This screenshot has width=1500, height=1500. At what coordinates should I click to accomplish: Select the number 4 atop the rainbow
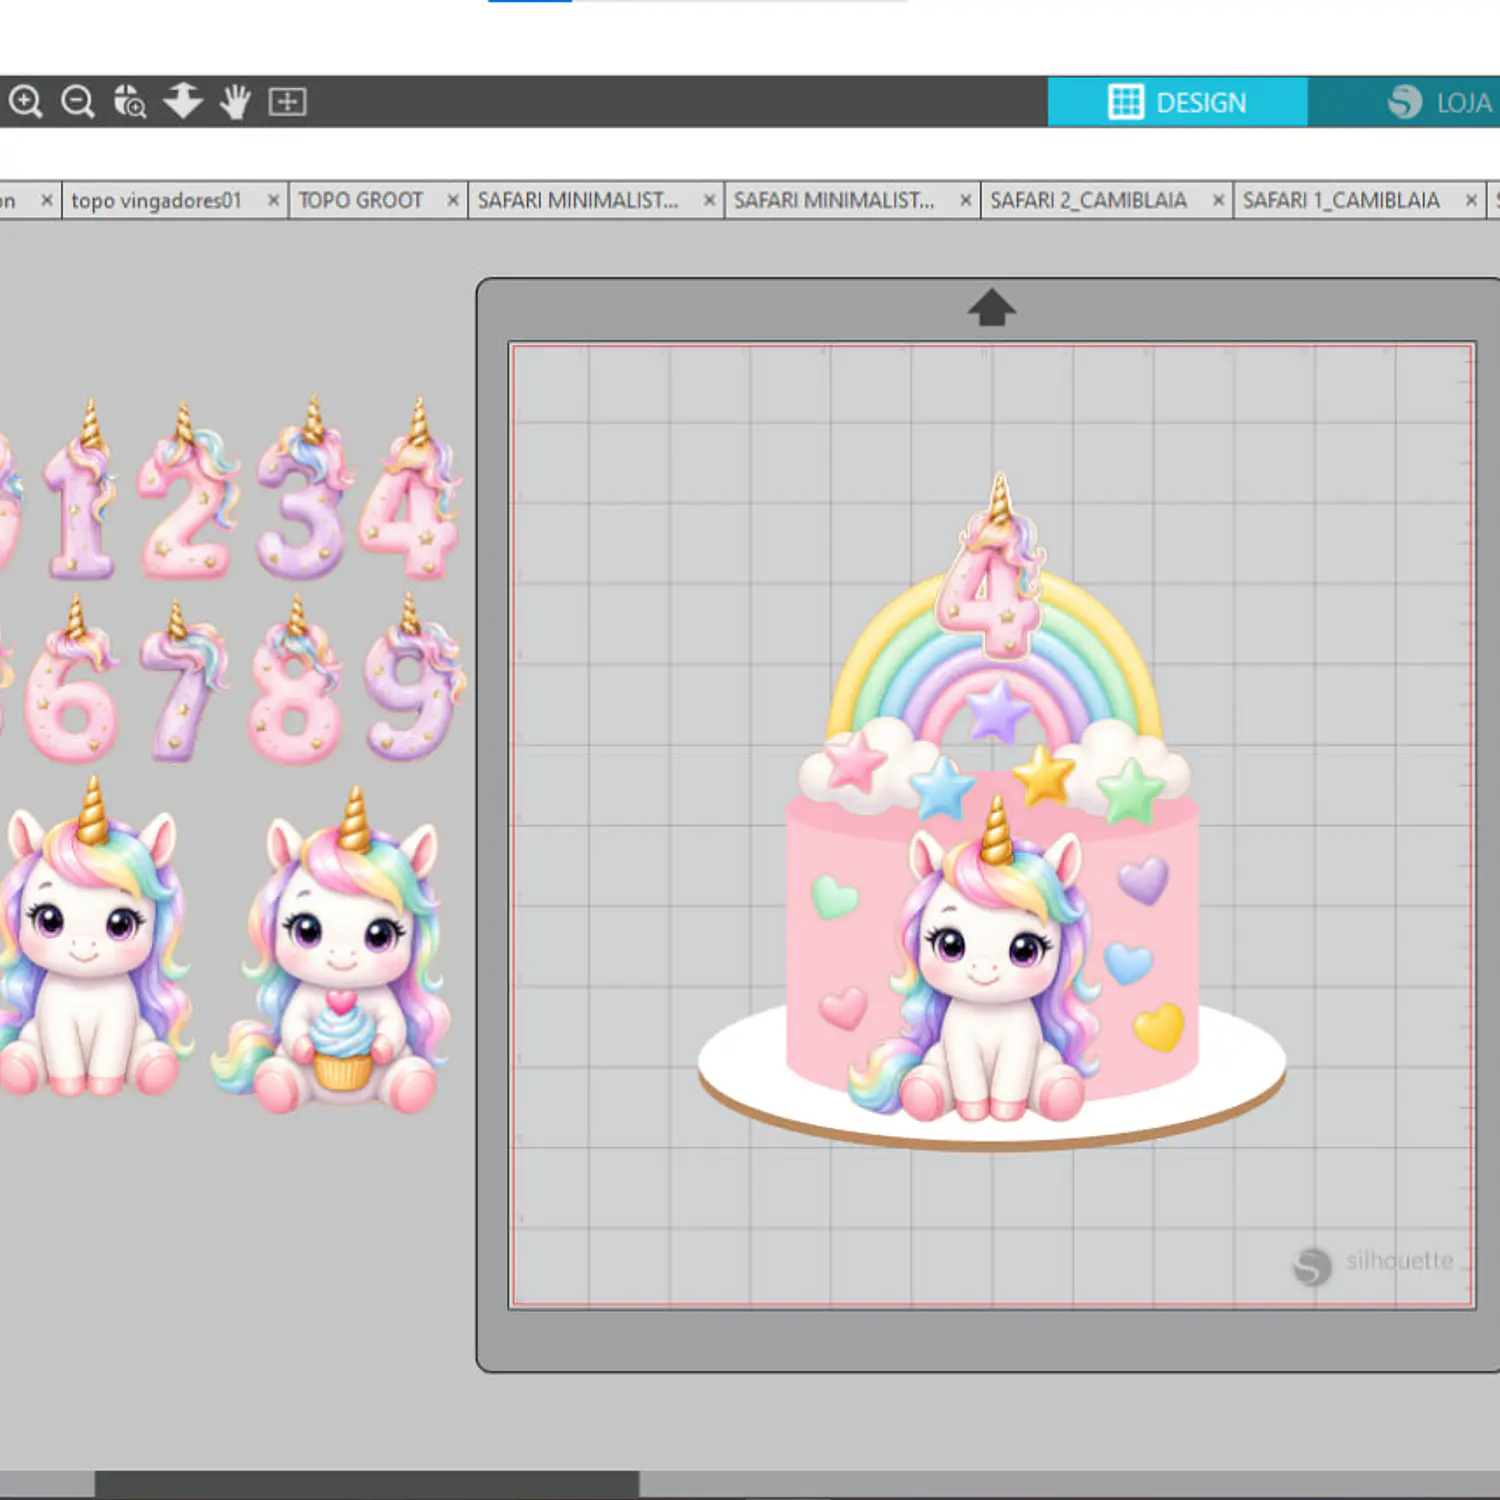(990, 566)
